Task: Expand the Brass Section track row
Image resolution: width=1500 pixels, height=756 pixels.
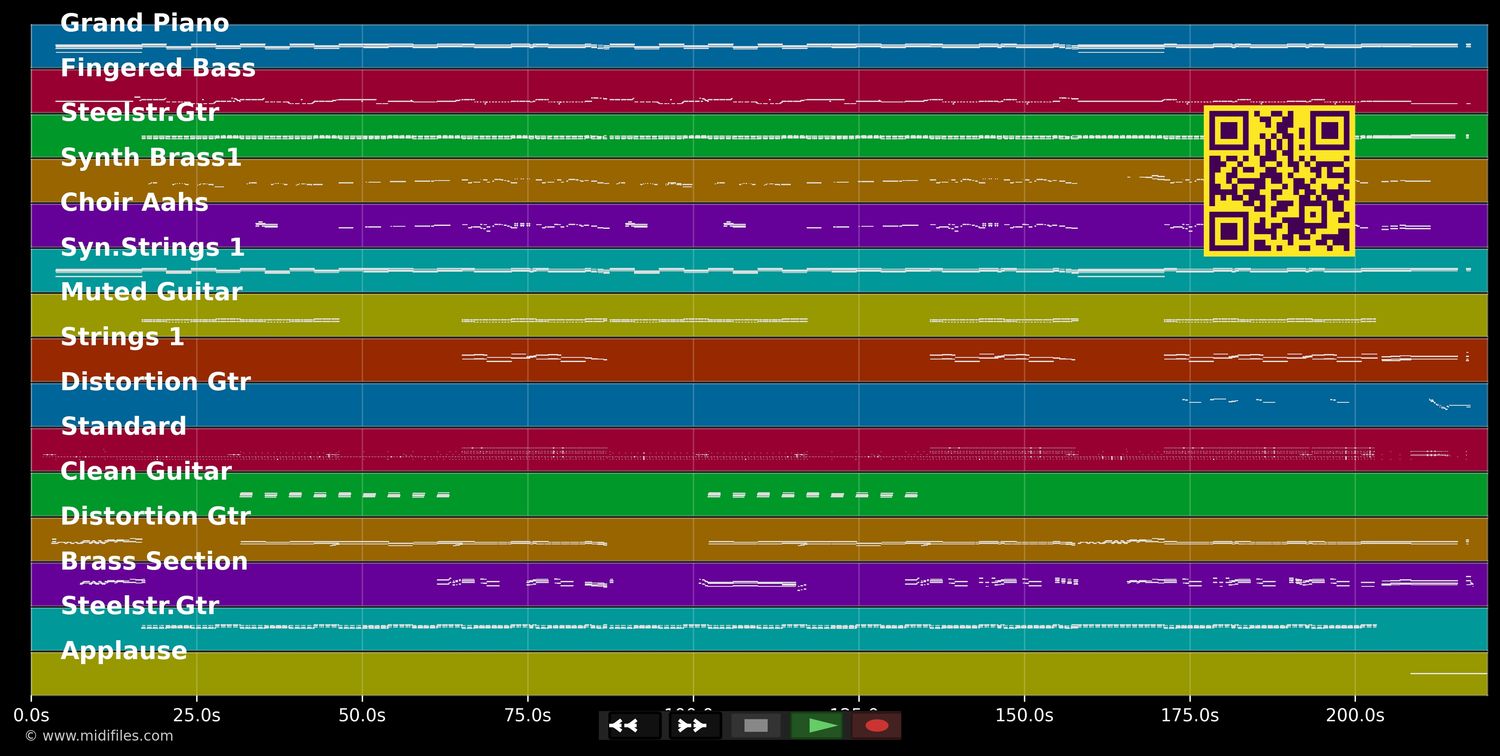Action: click(x=154, y=561)
